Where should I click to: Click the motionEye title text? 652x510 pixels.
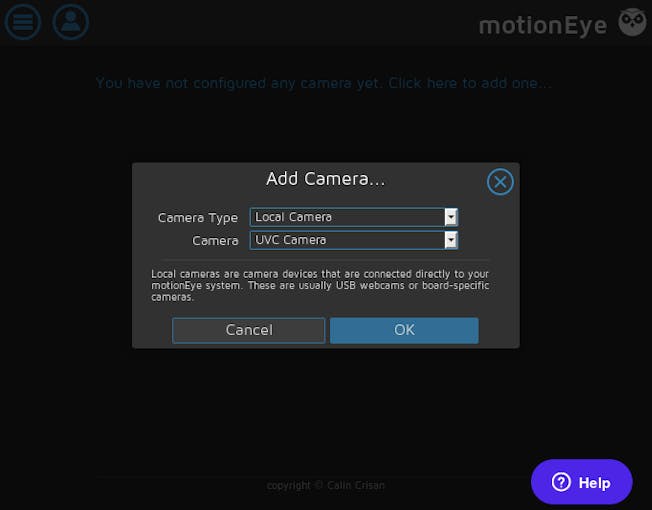[x=543, y=25]
